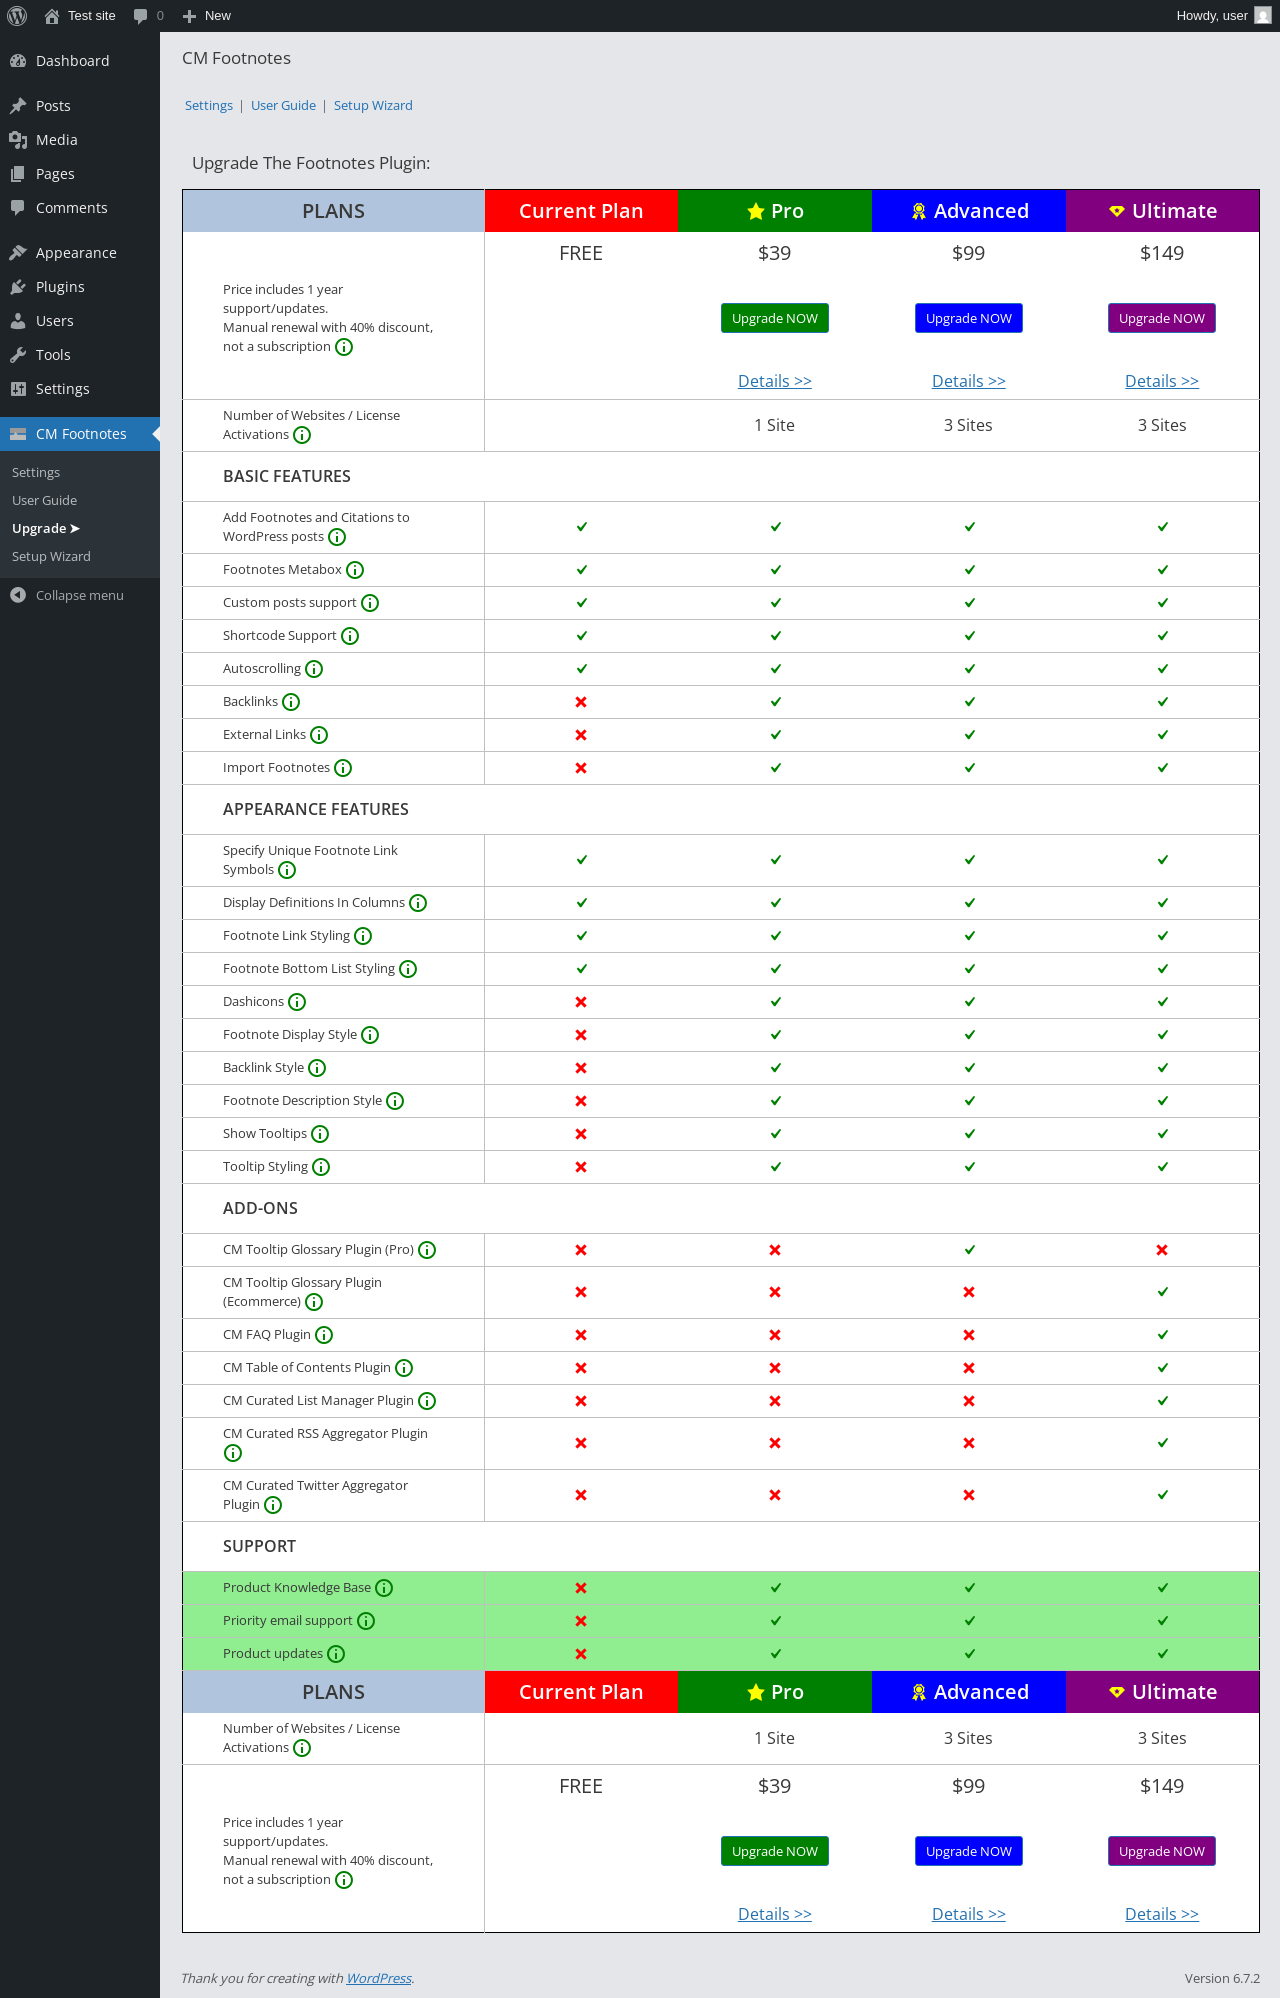This screenshot has width=1280, height=1998.
Task: Open Details link under the top Ultimate price
Action: click(1162, 381)
